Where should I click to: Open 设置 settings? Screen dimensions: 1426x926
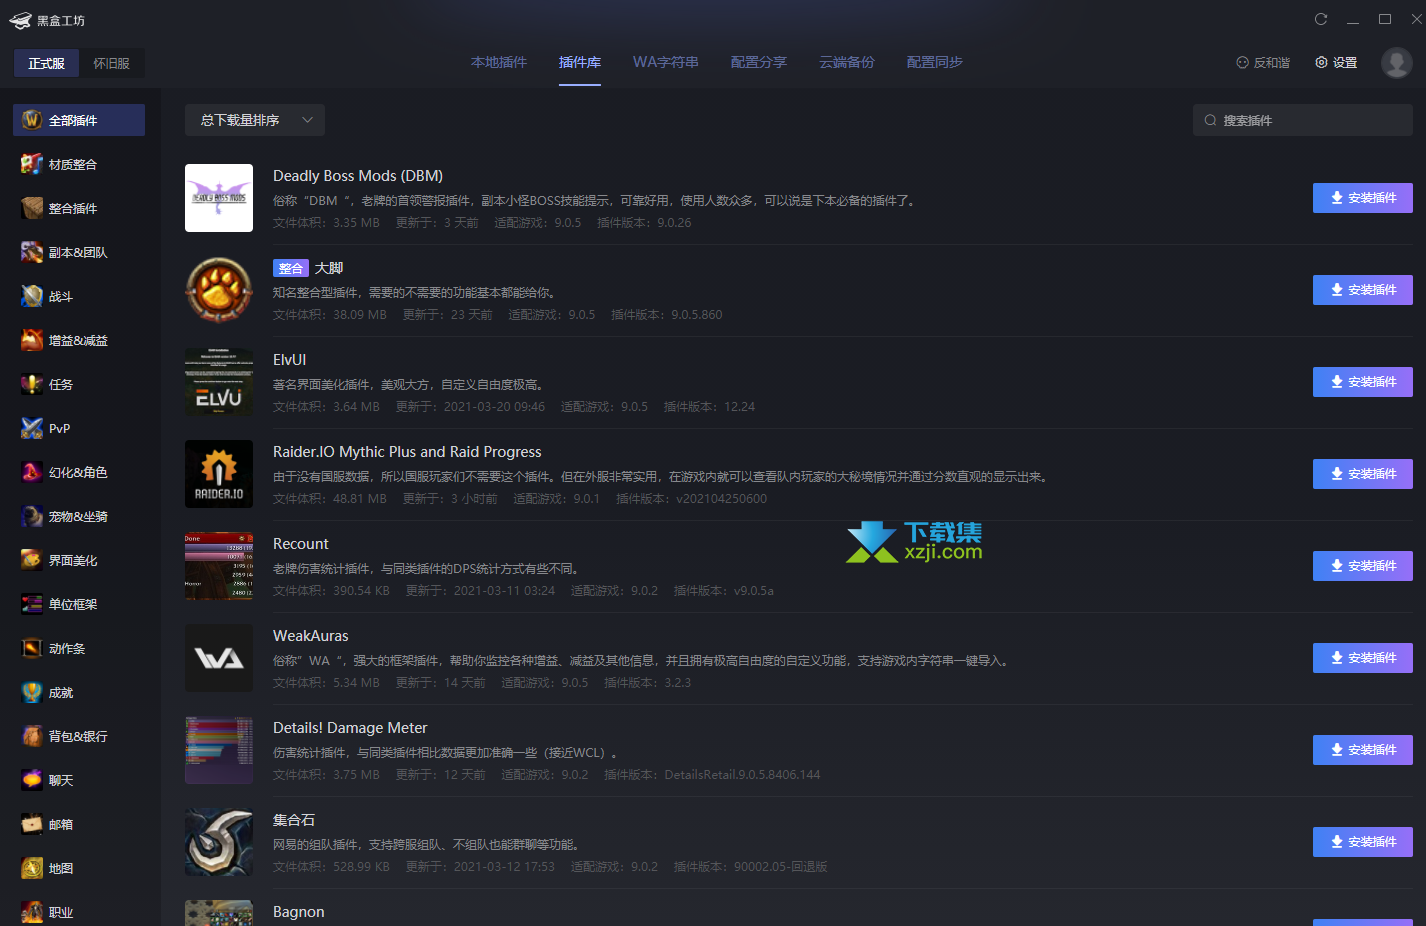[x=1336, y=63]
